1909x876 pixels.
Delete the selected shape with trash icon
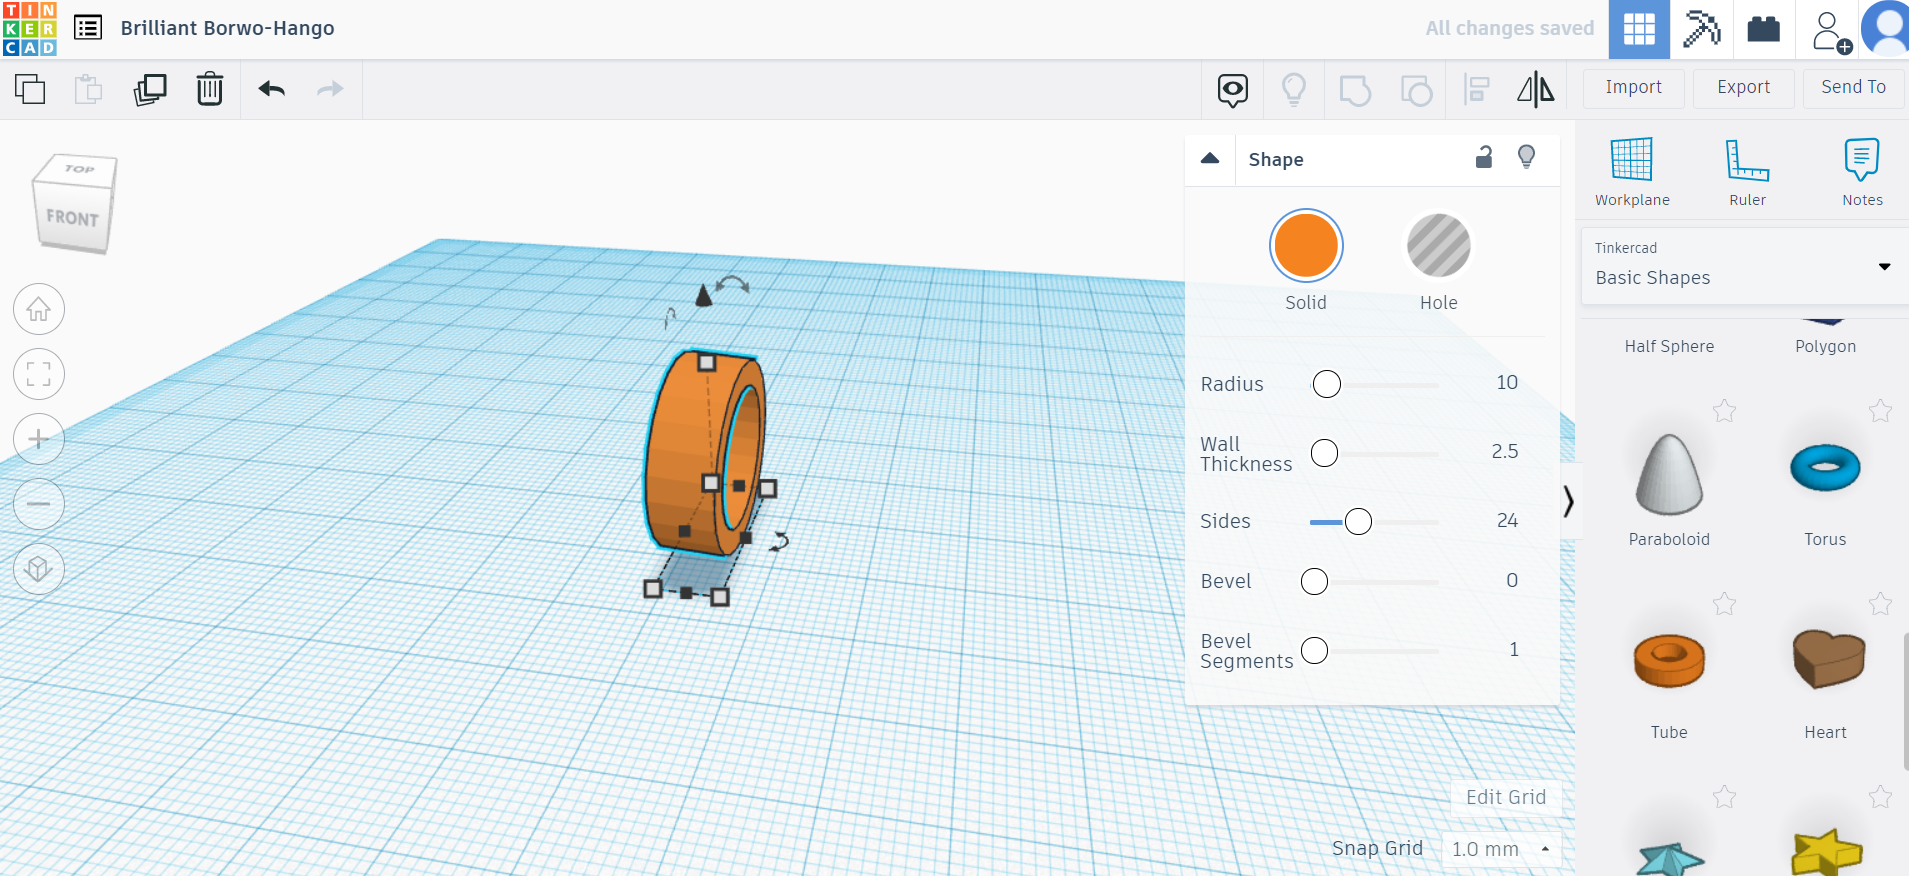click(x=210, y=89)
